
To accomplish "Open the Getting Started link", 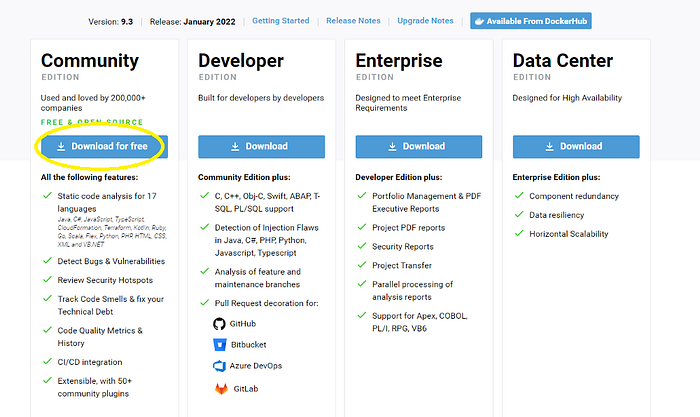I will (x=280, y=21).
